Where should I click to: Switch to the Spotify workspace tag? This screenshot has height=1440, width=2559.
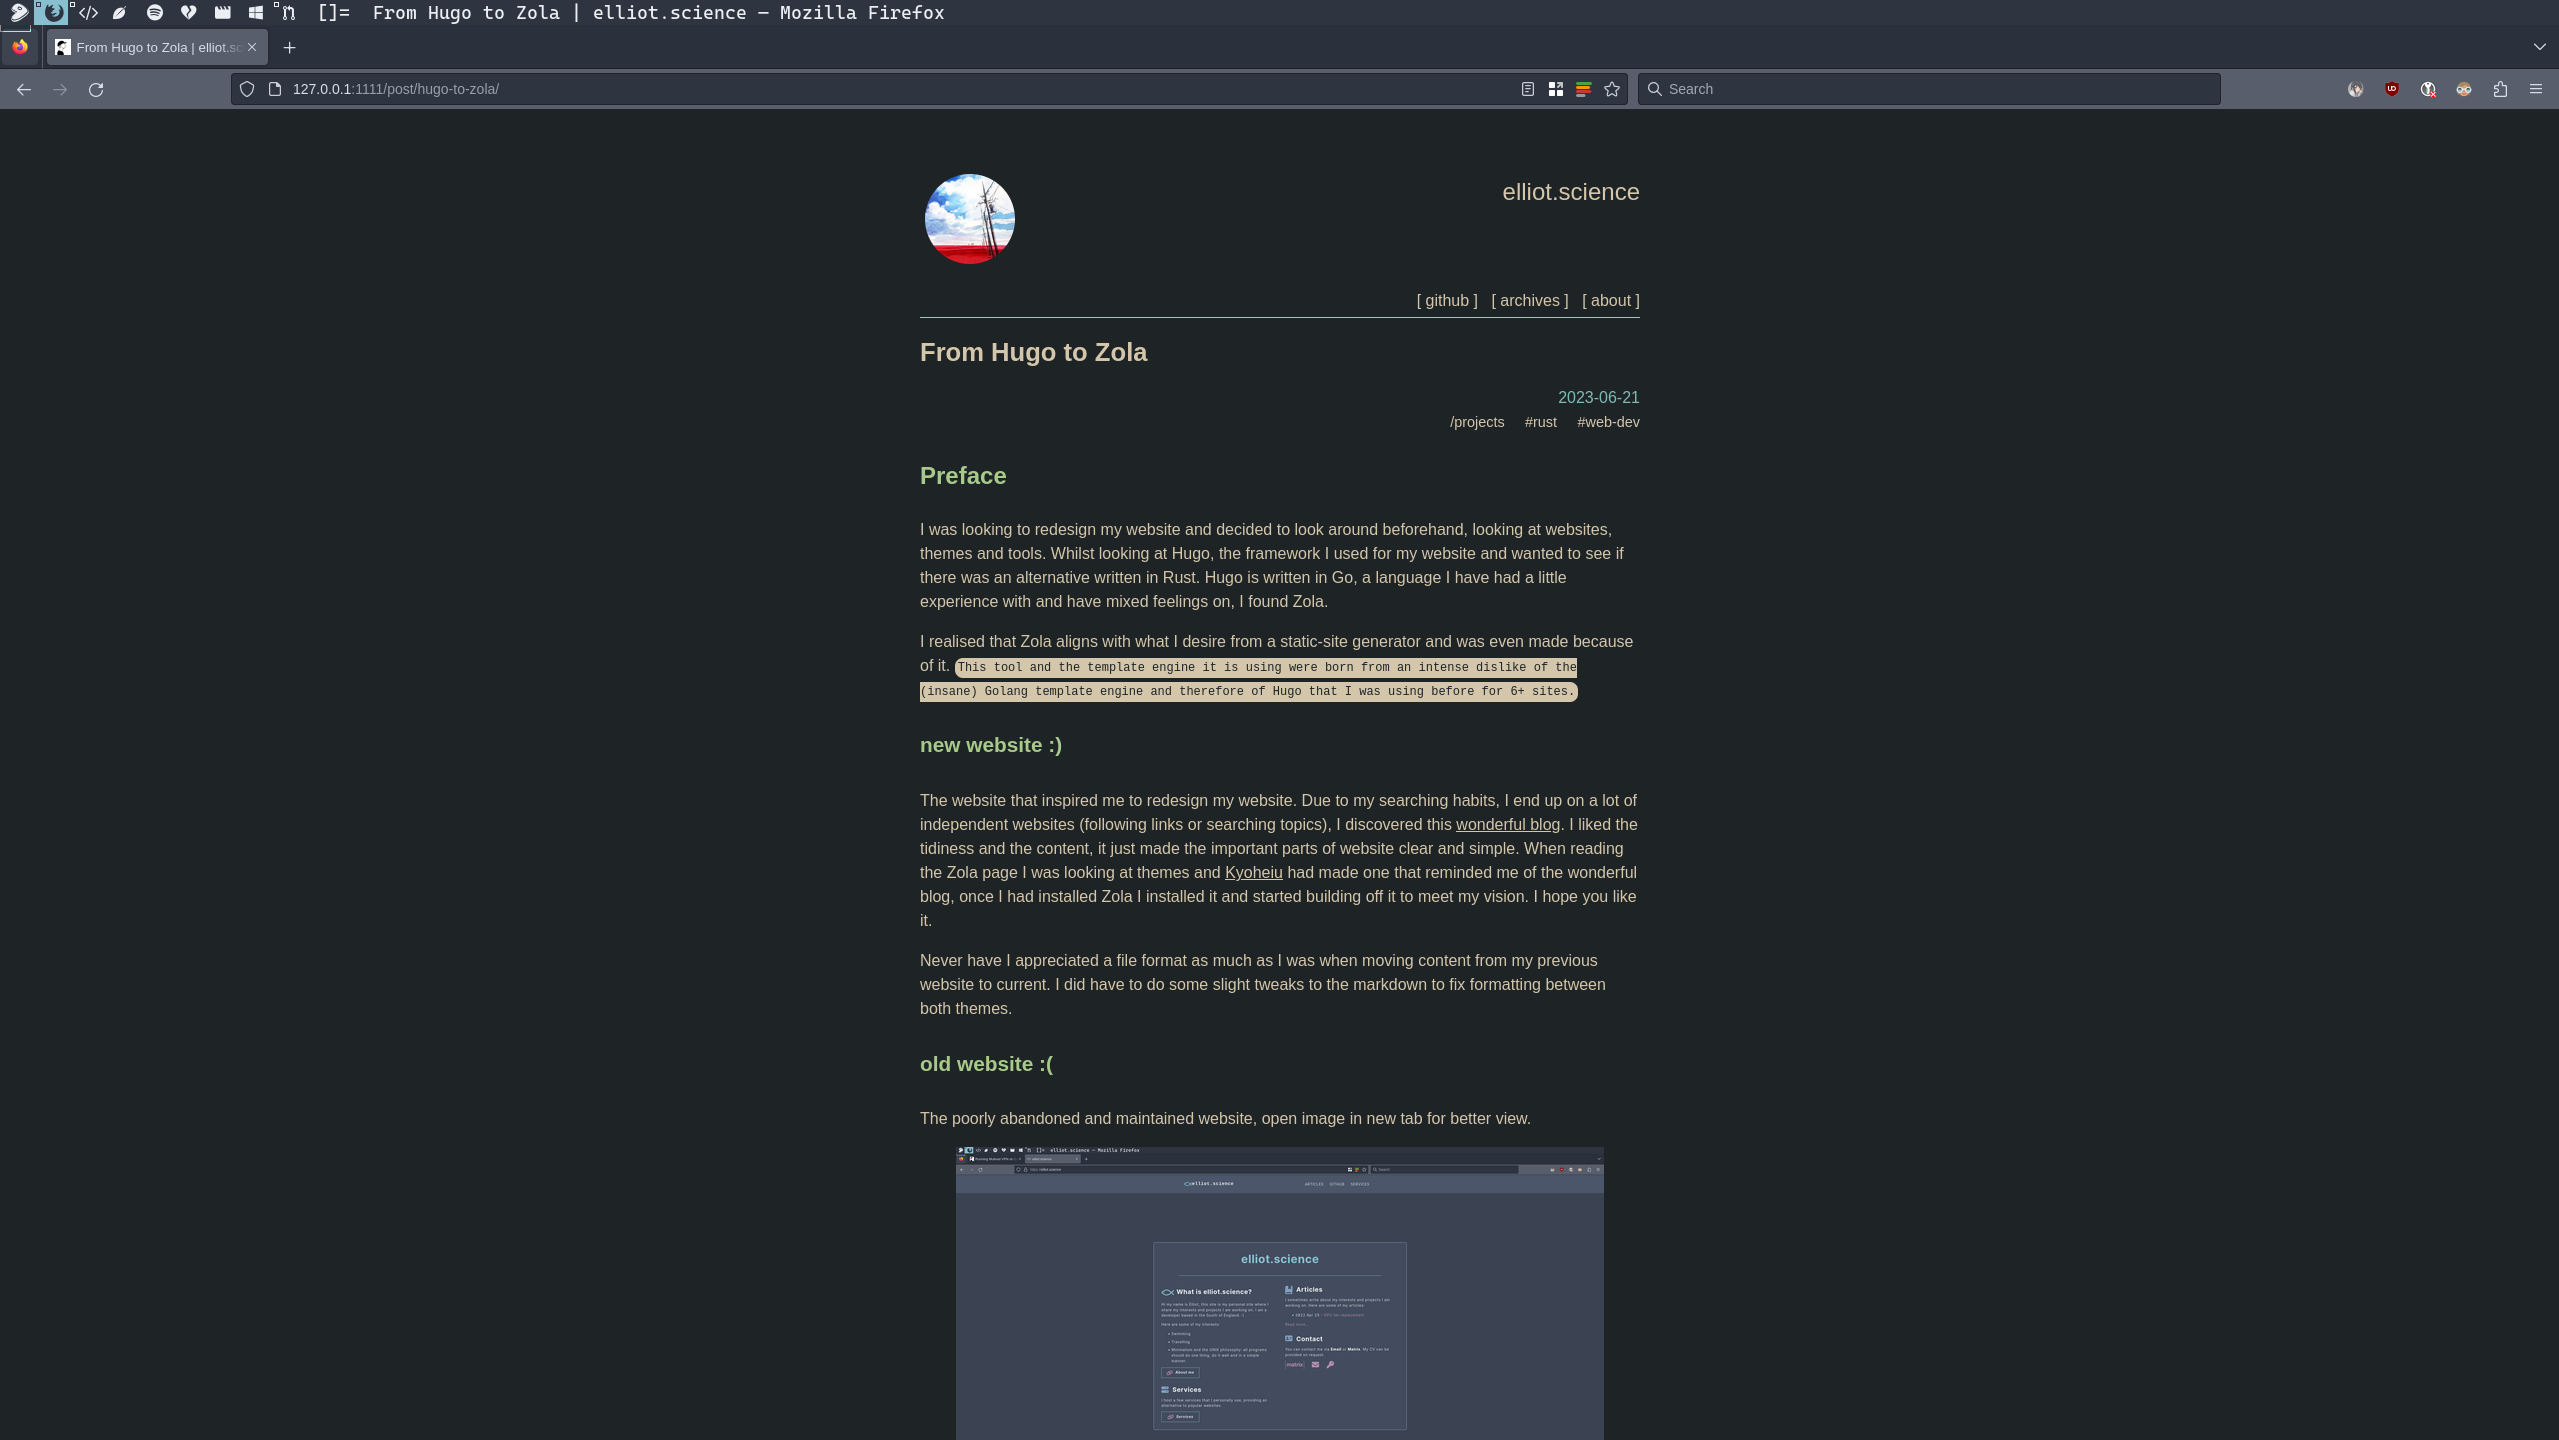tap(154, 12)
